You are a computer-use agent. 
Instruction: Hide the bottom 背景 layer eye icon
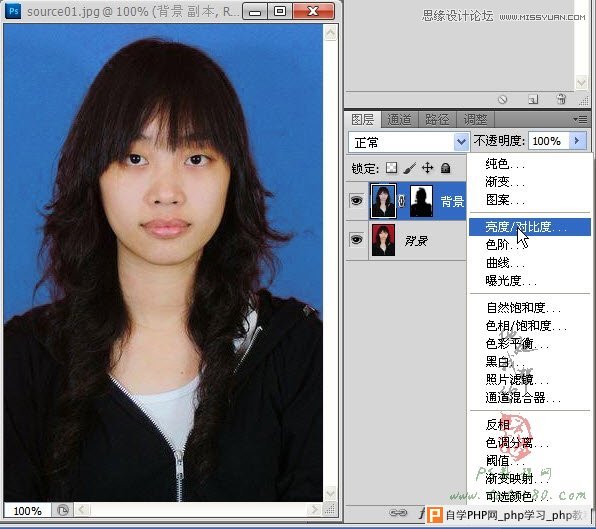(356, 240)
